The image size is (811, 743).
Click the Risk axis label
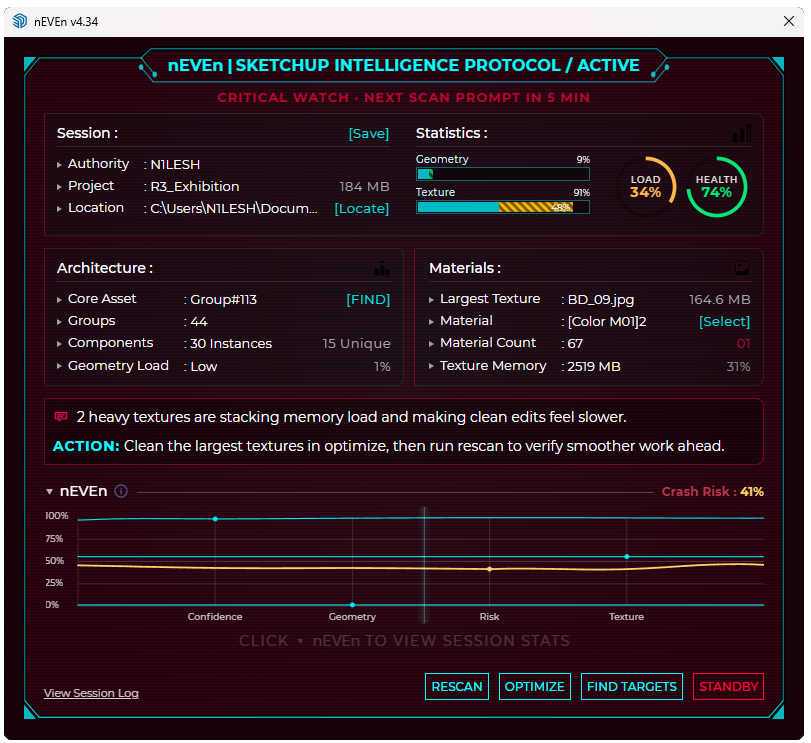tap(489, 617)
